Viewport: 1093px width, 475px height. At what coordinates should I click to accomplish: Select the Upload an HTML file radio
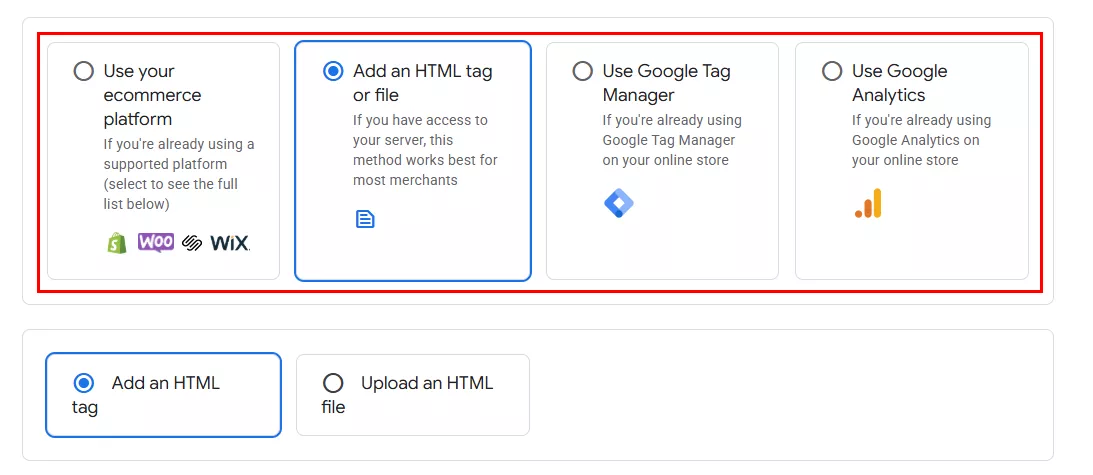click(333, 383)
